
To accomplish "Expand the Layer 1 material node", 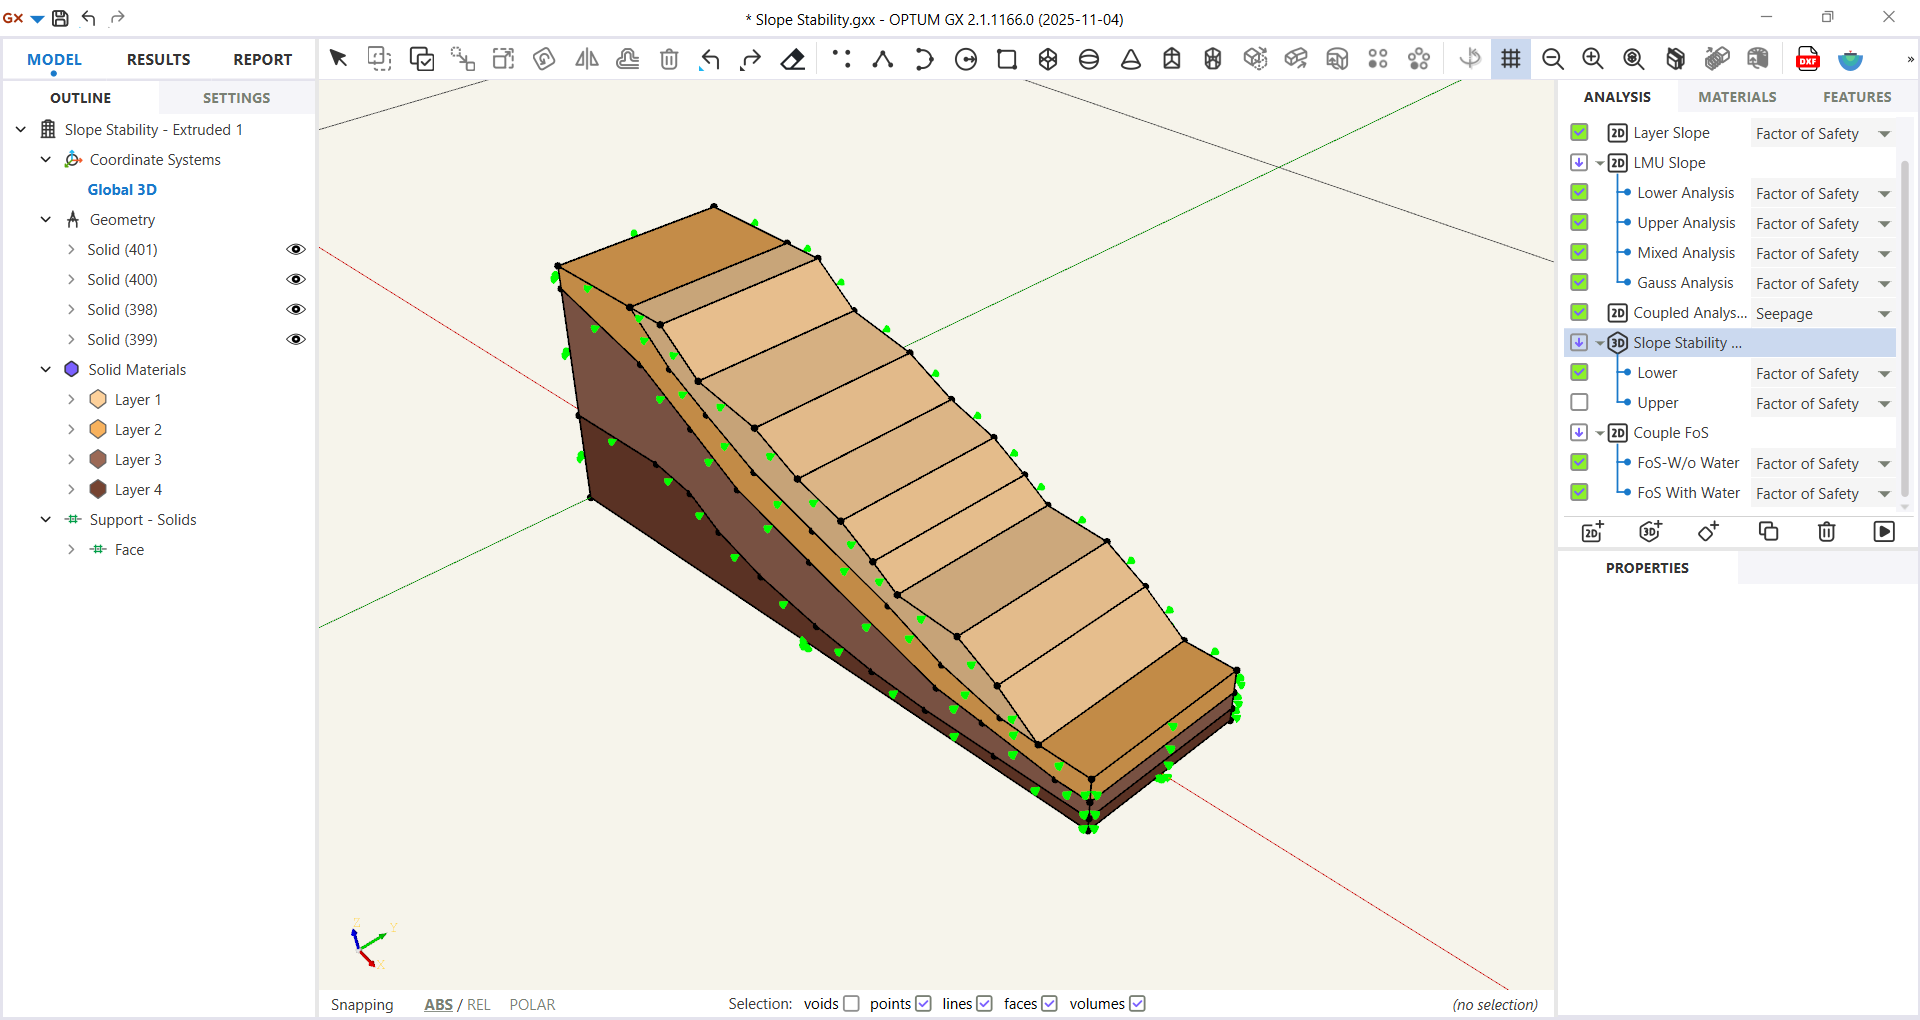I will [71, 399].
